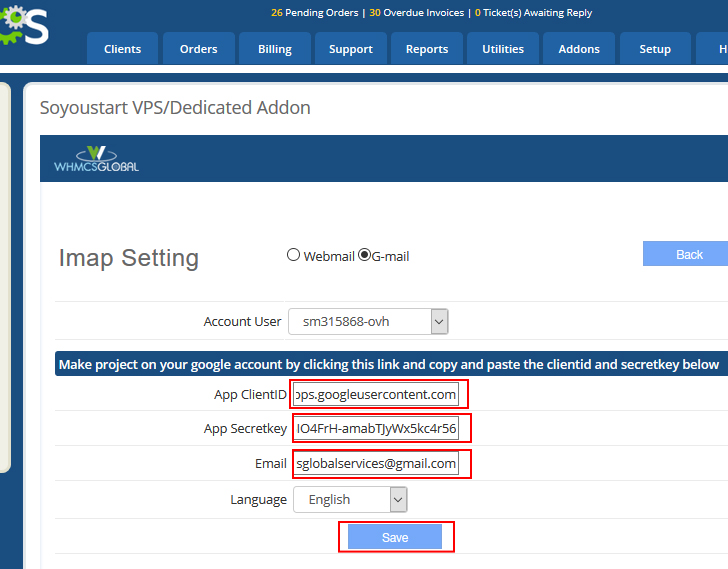Image resolution: width=728 pixels, height=569 pixels.
Task: Go to the Billing tab
Action: coord(275,49)
